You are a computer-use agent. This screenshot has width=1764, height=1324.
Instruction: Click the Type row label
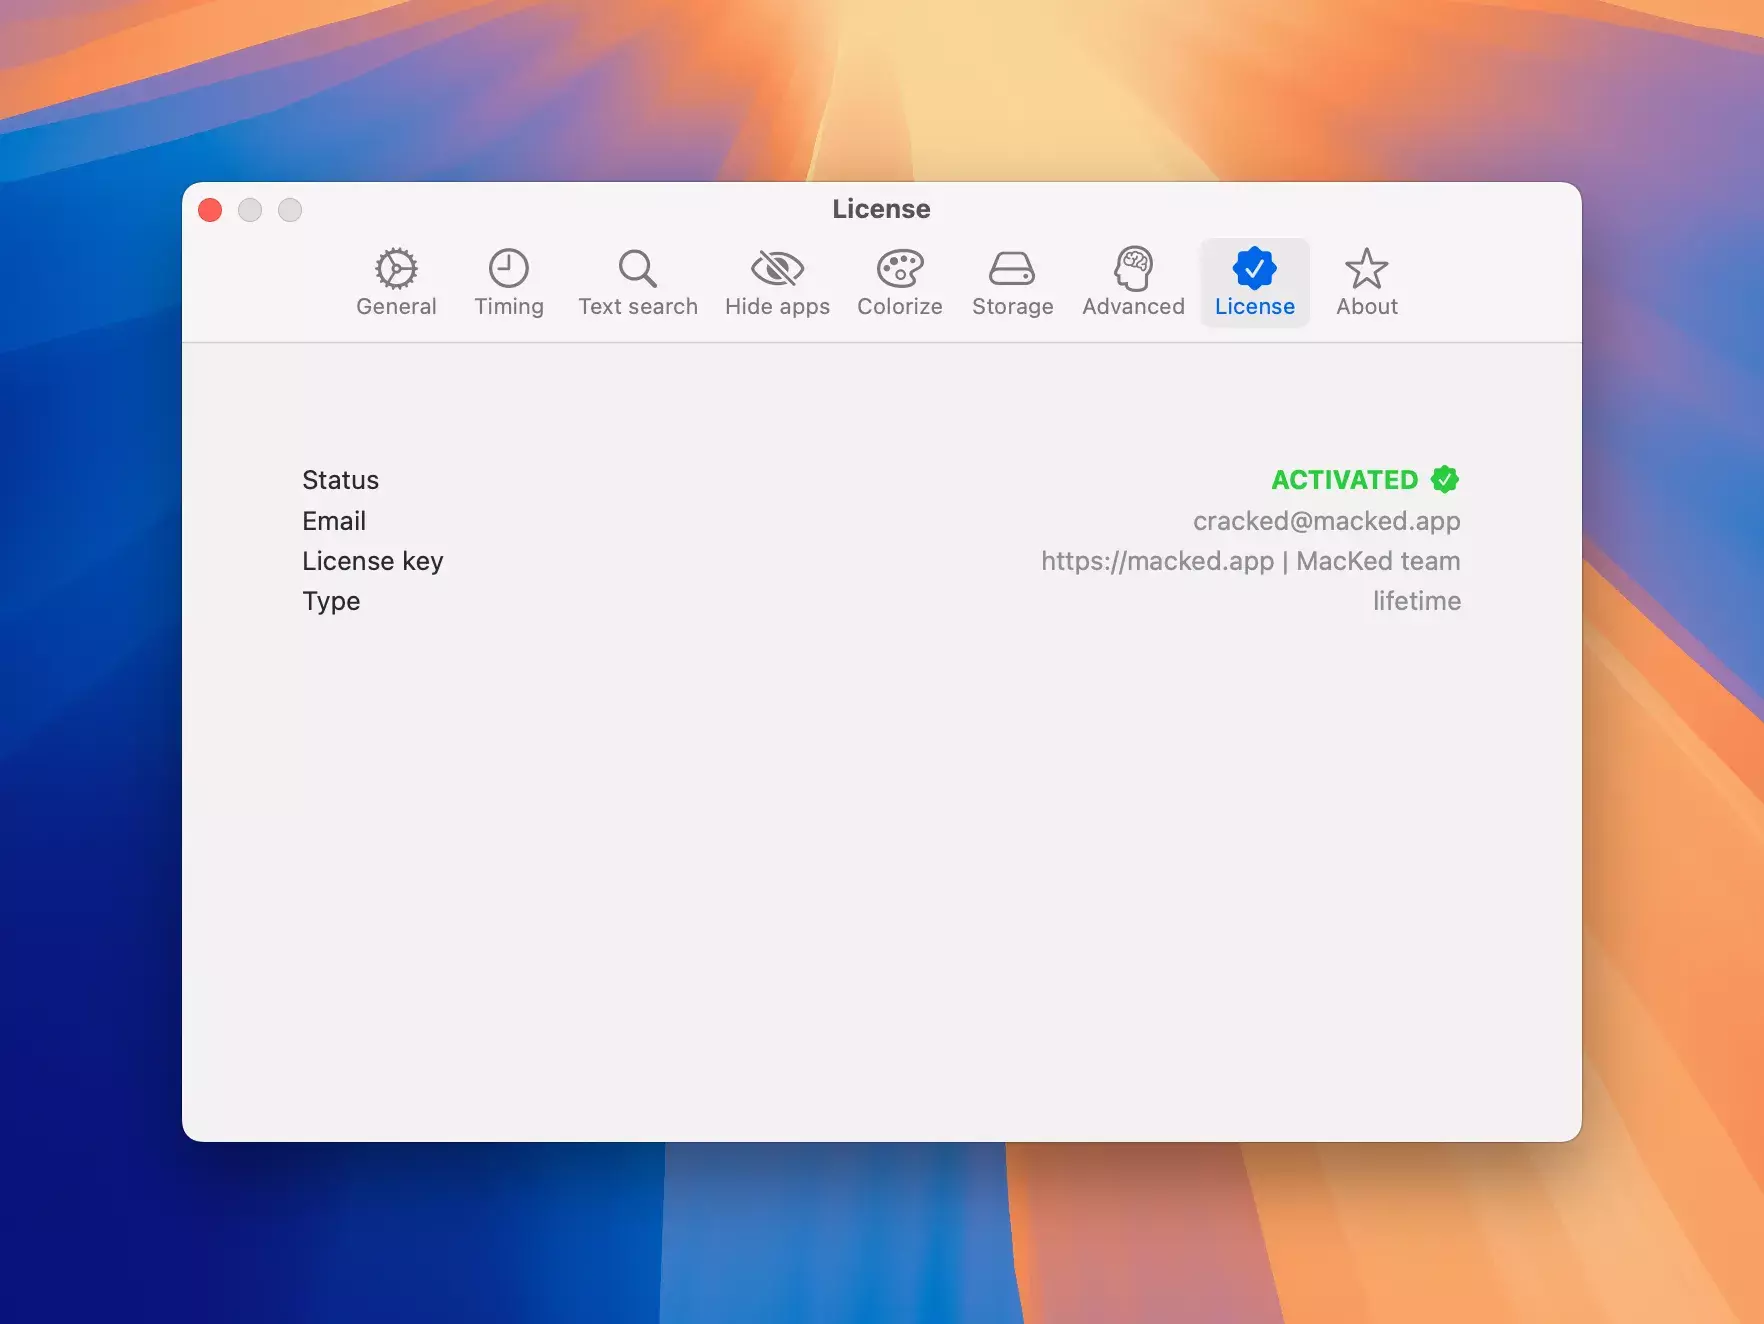[331, 601]
